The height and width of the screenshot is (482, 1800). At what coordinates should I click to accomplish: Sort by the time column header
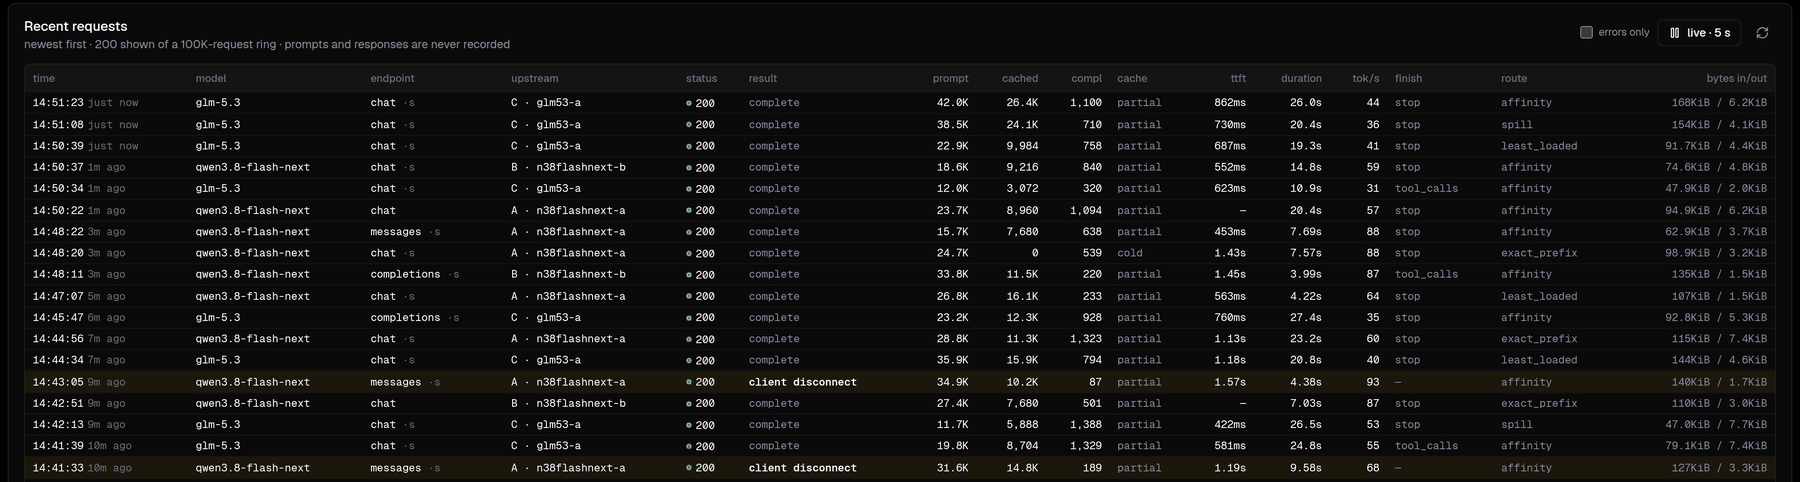pyautogui.click(x=44, y=78)
